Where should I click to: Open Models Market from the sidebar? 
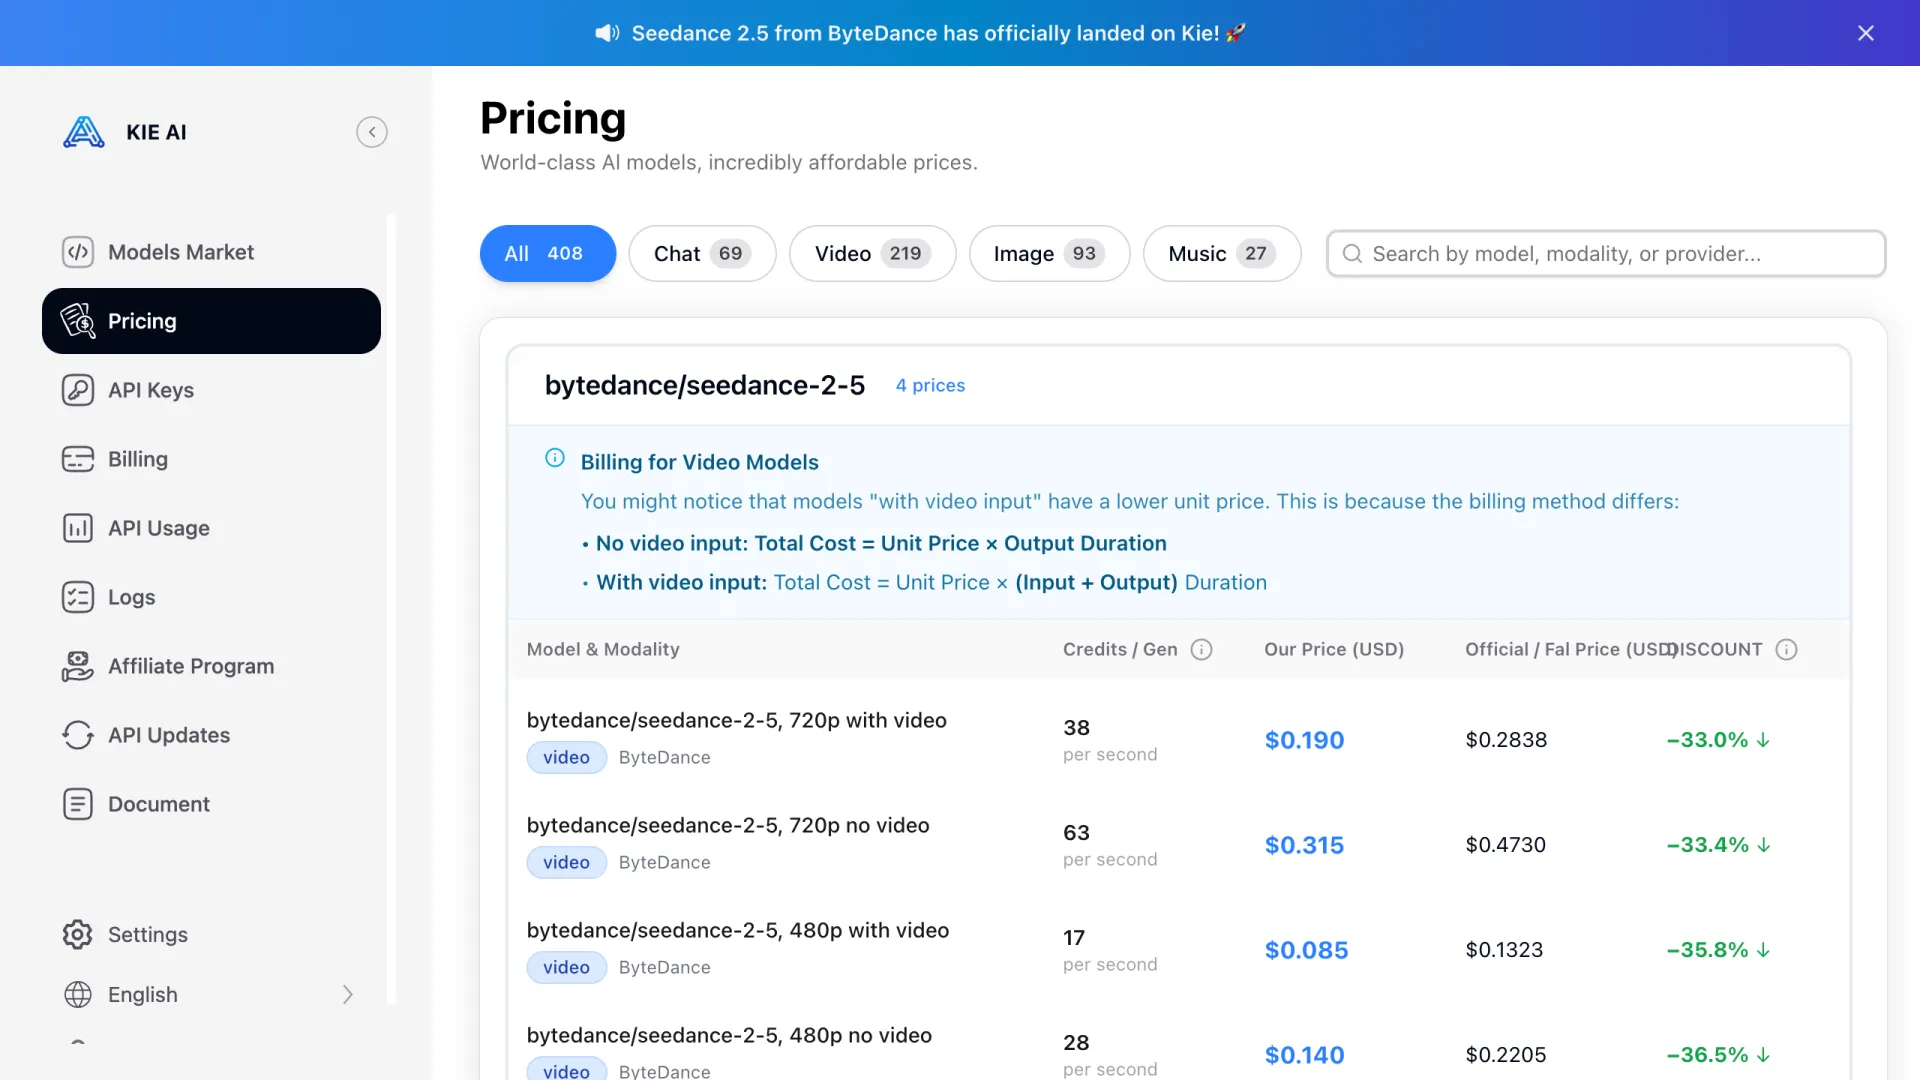[x=211, y=252]
